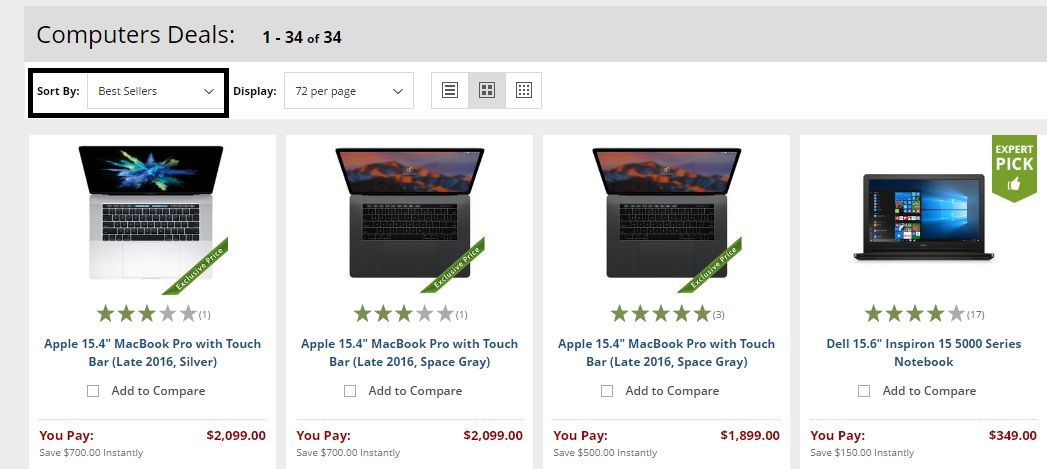Check Add to Compare for Dell Inspiron

point(864,391)
